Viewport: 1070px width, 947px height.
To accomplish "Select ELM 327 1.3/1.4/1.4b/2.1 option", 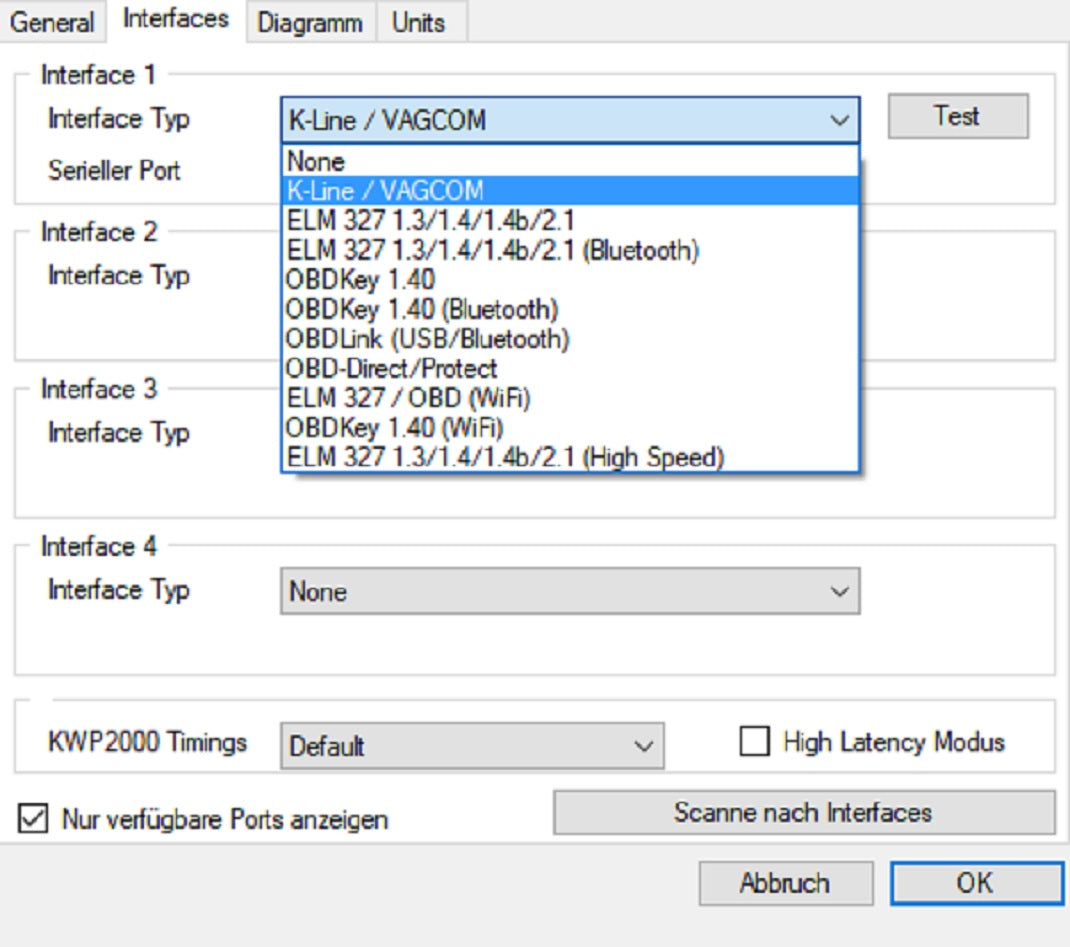I will [x=570, y=219].
